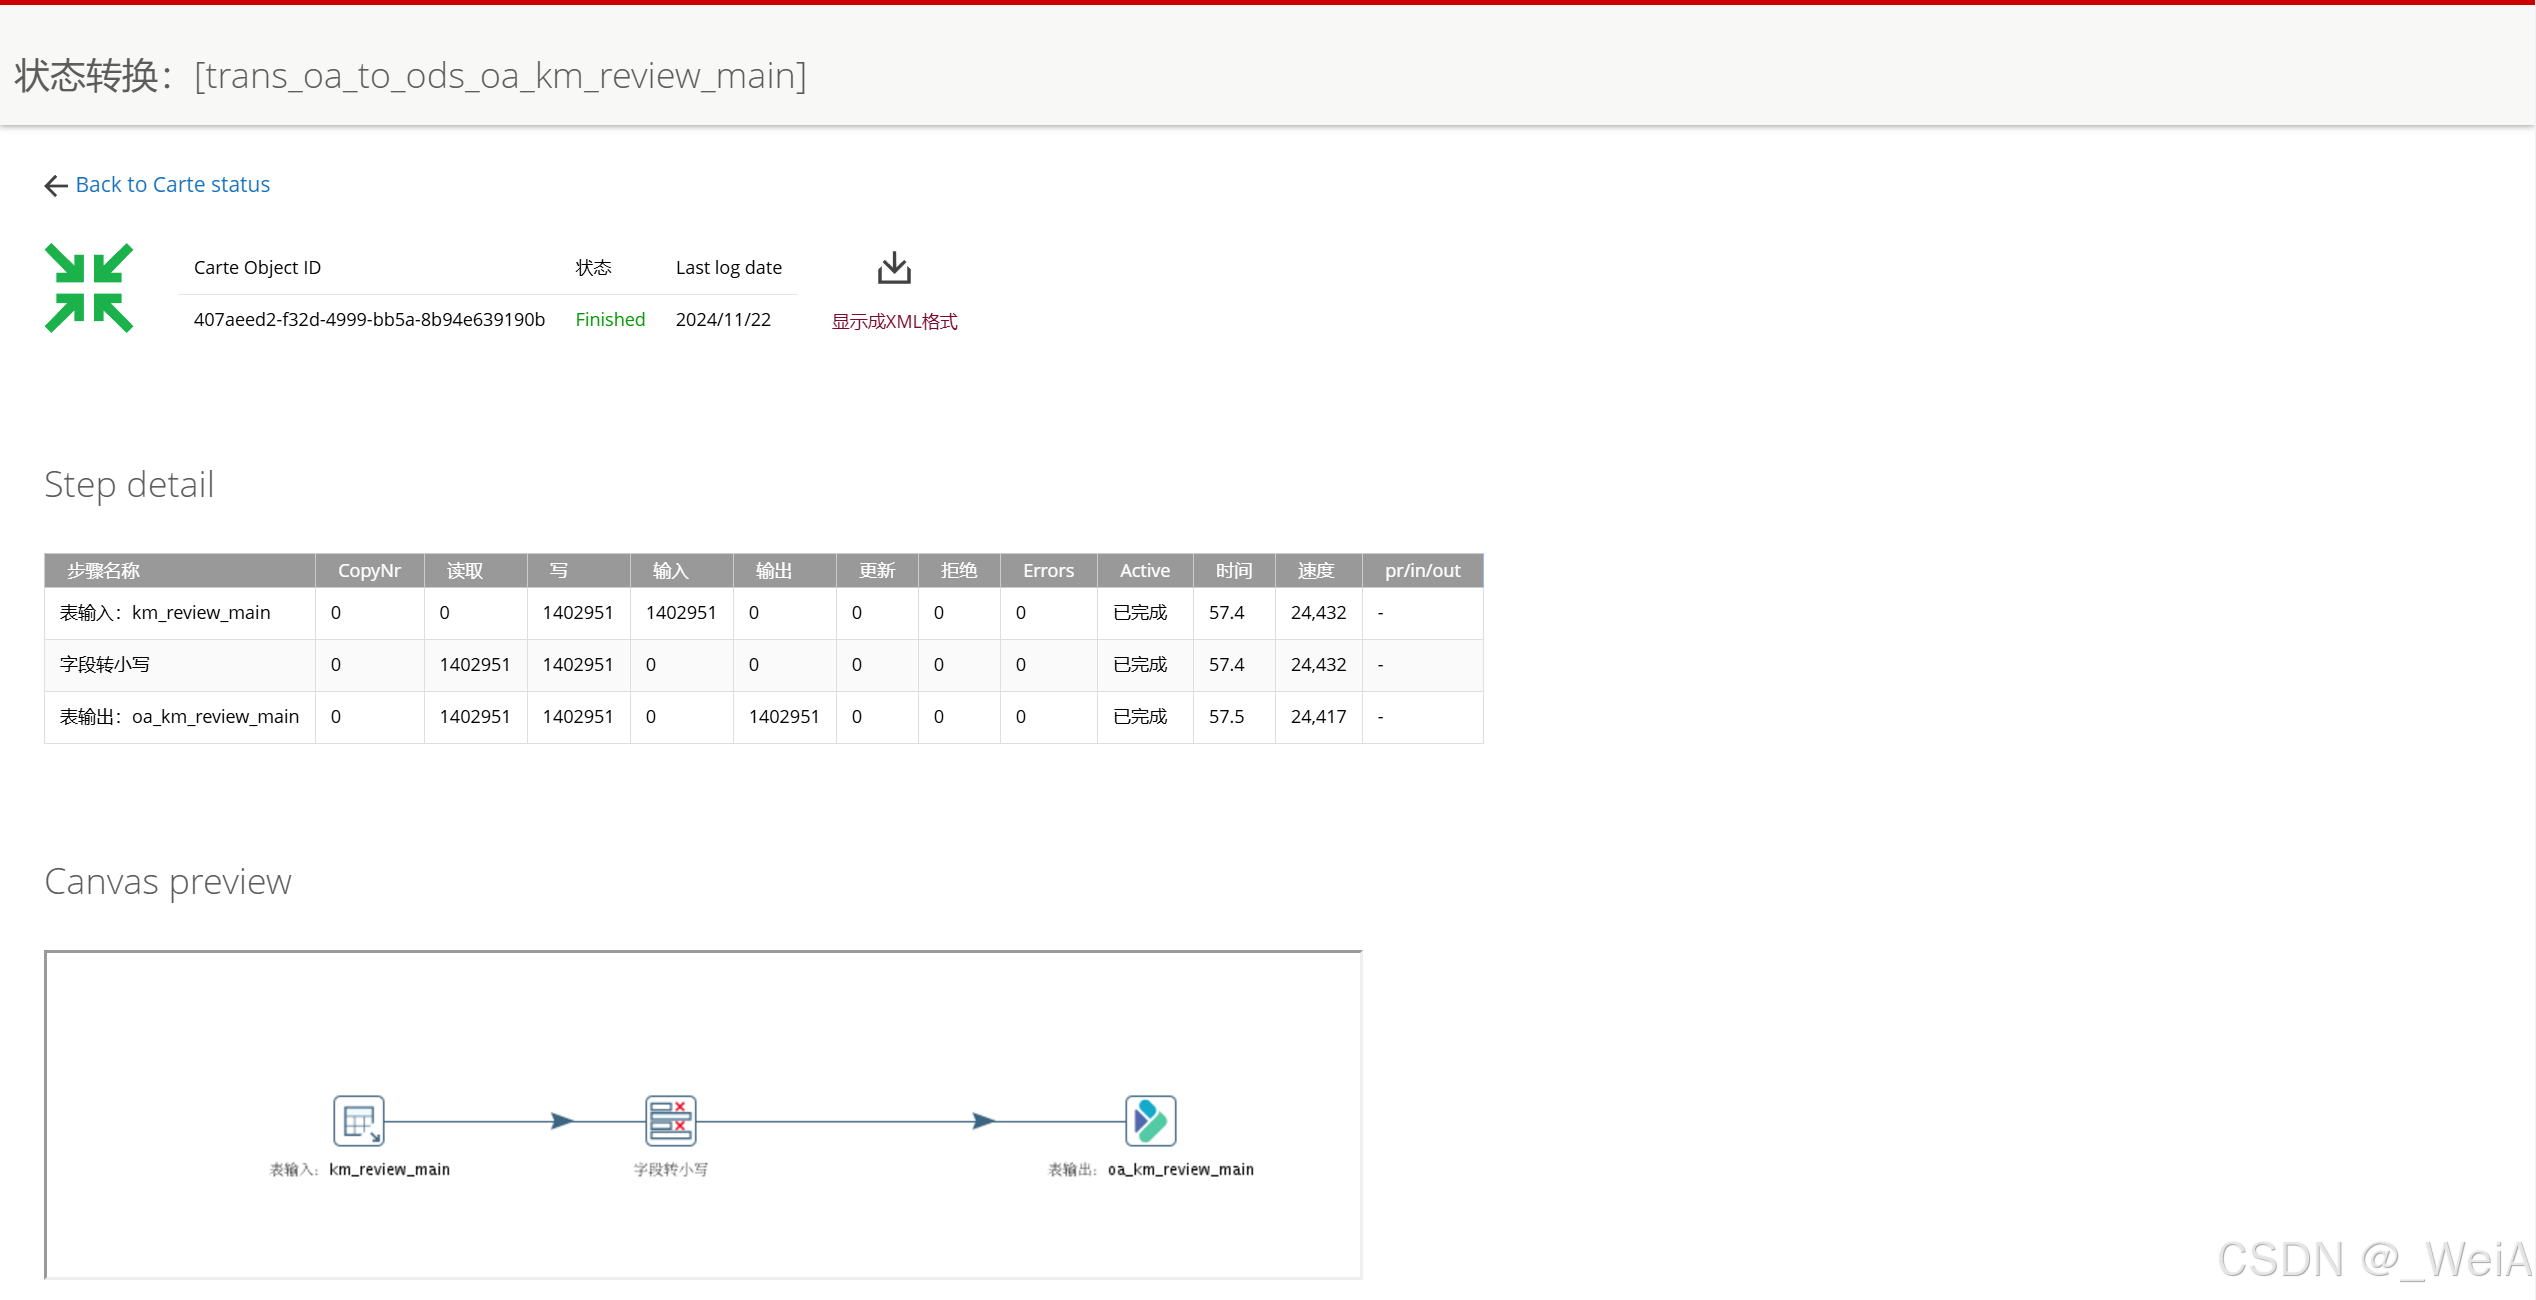Click the green transformation arrows icon
The image size is (2536, 1300).
89,288
